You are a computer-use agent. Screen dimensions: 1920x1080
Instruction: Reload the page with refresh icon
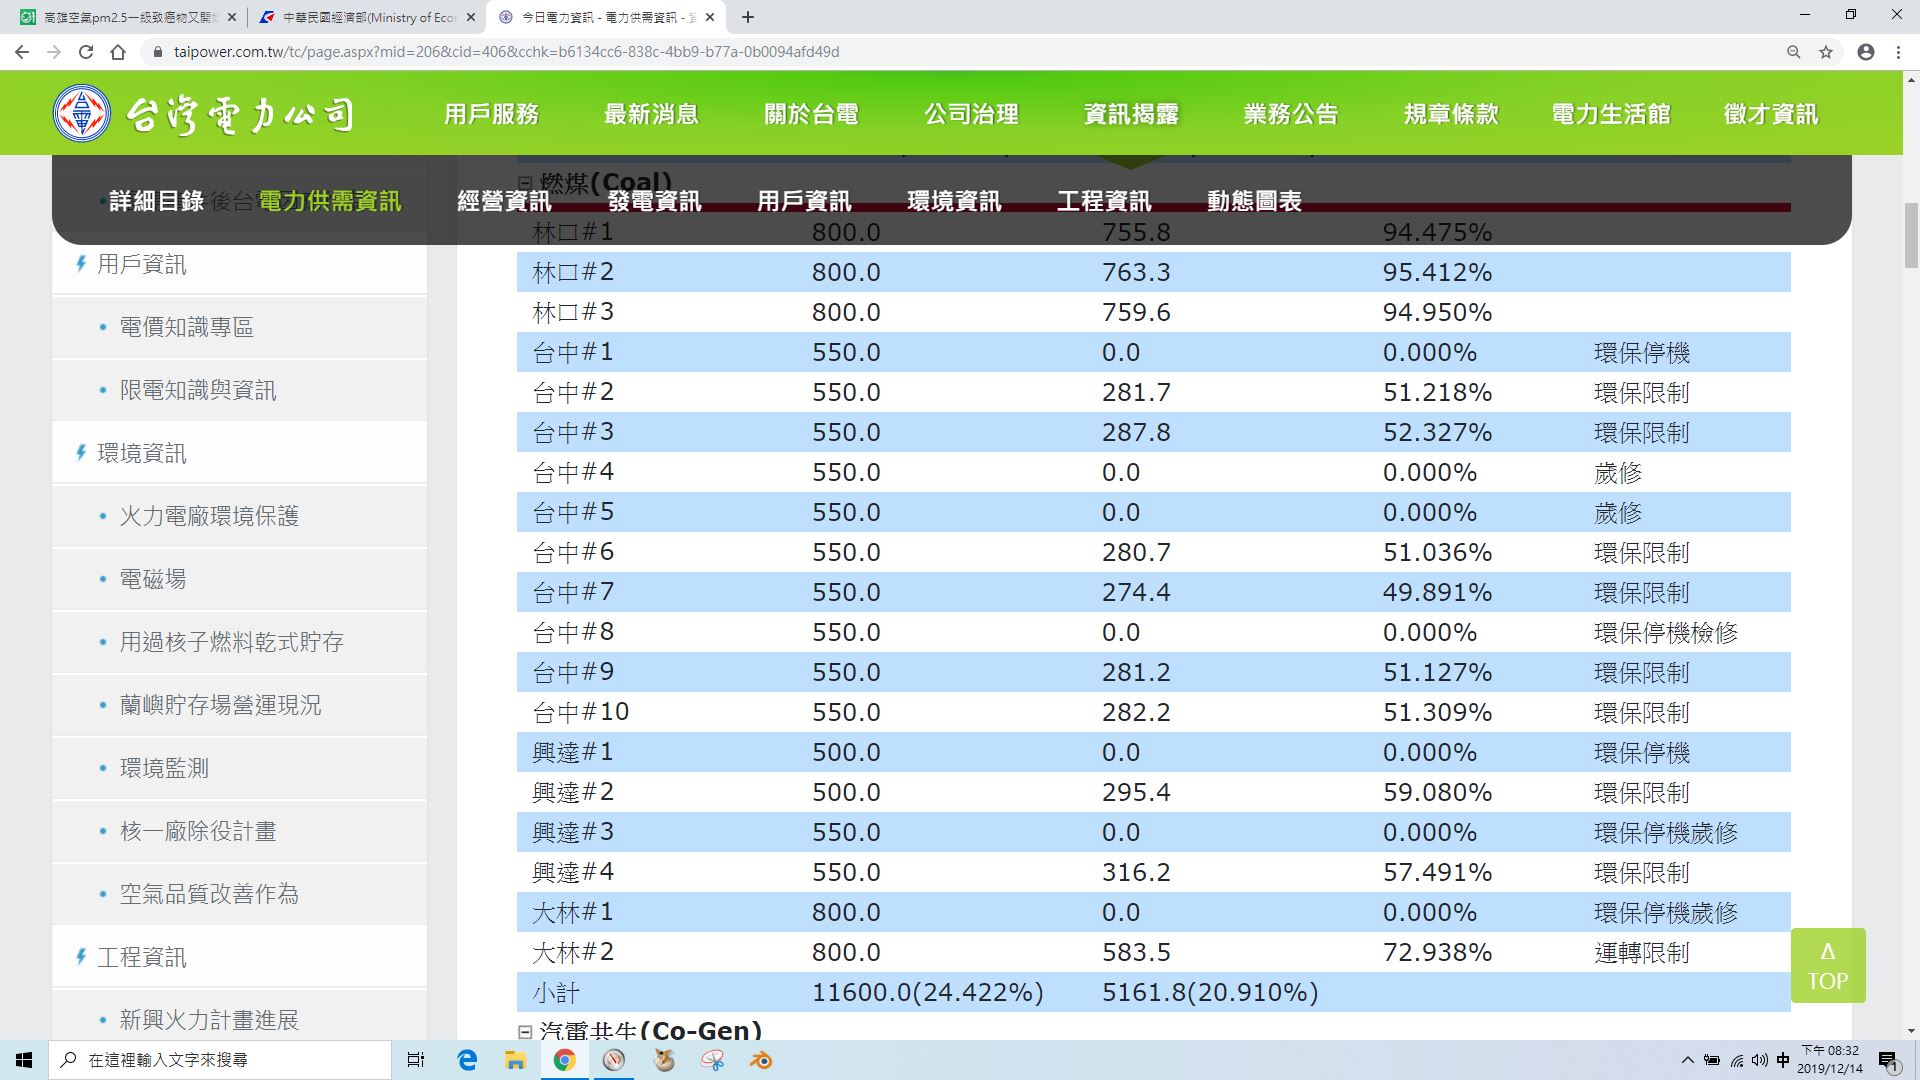[x=86, y=52]
